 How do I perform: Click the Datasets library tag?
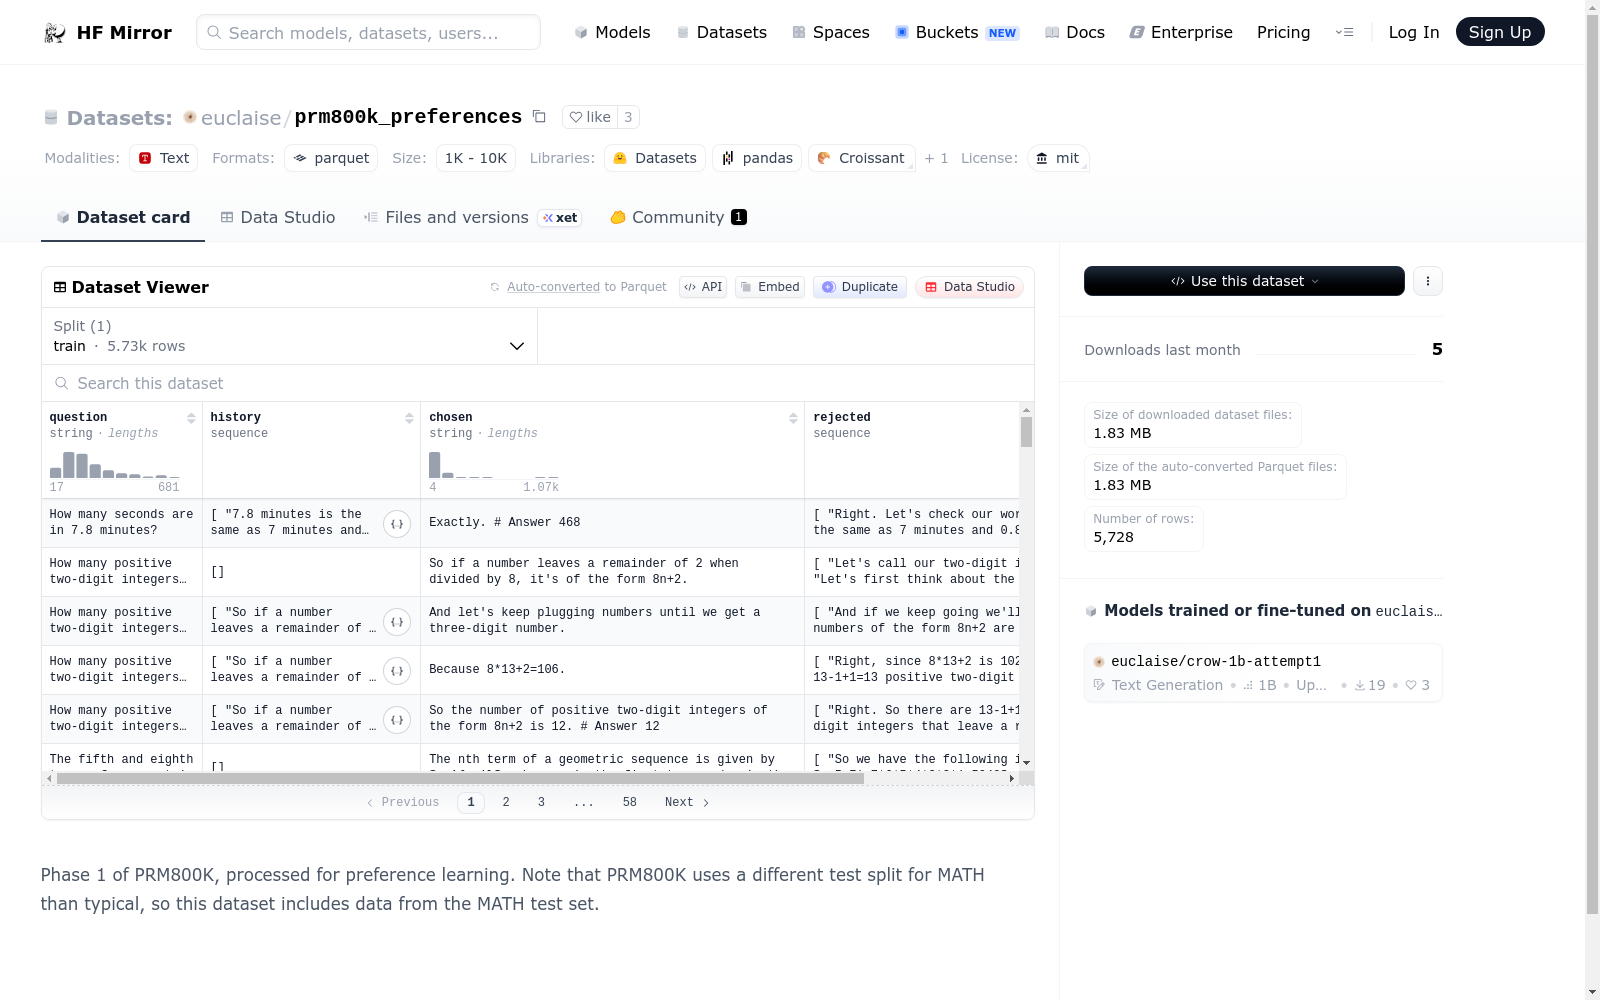click(x=655, y=158)
